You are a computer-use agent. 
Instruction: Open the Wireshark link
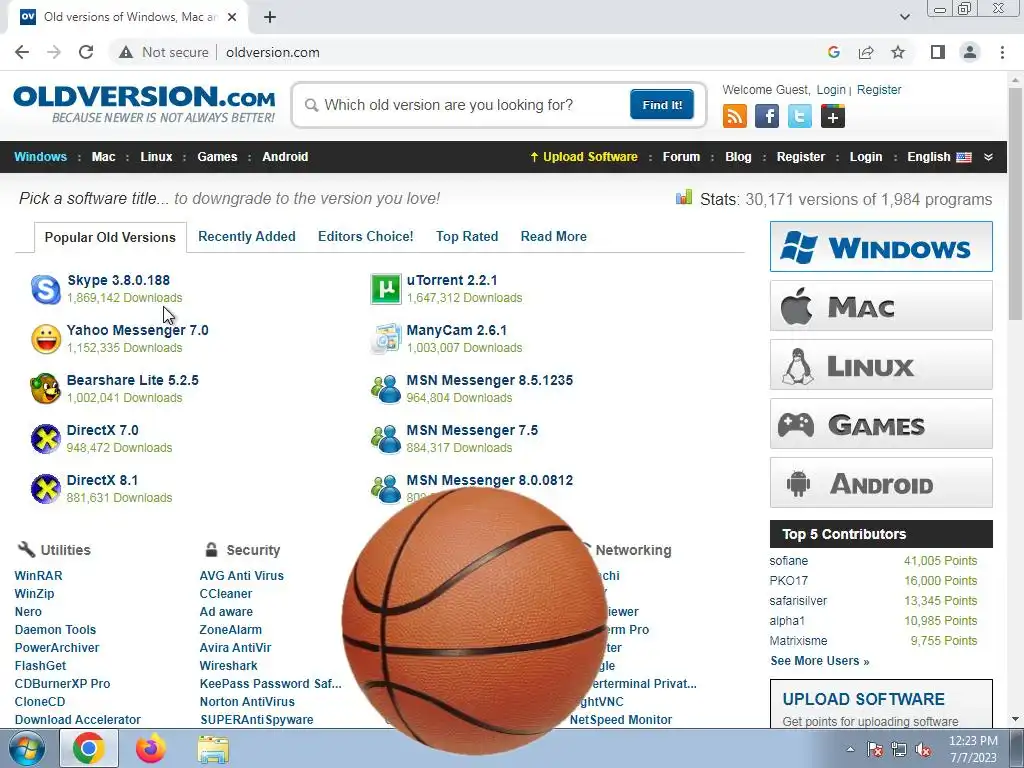tap(229, 665)
